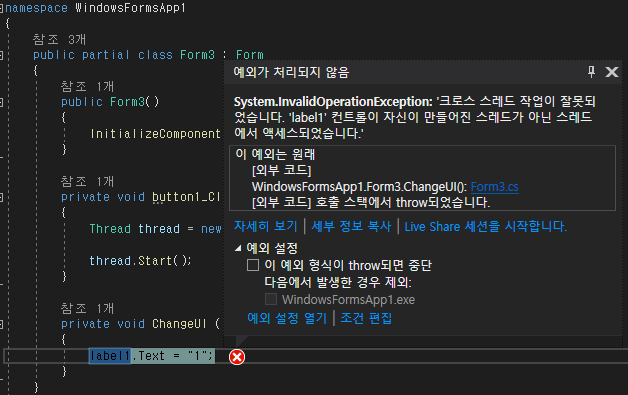Click the 다음에서 발생한 경우 제외: label
Screen dimensions: 628x395
pyautogui.click(x=338, y=282)
